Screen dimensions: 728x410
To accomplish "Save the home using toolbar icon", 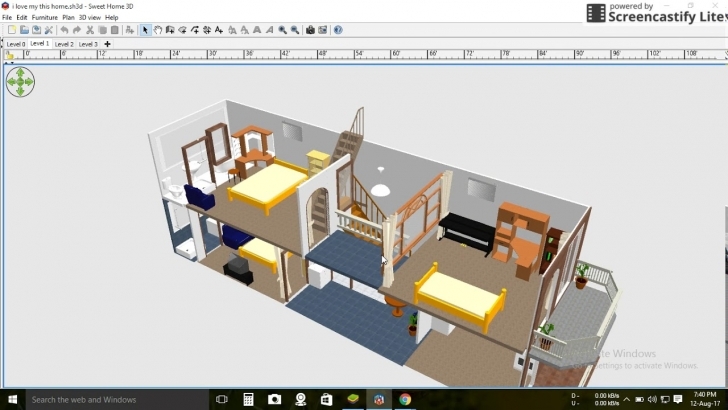I will coord(36,30).
